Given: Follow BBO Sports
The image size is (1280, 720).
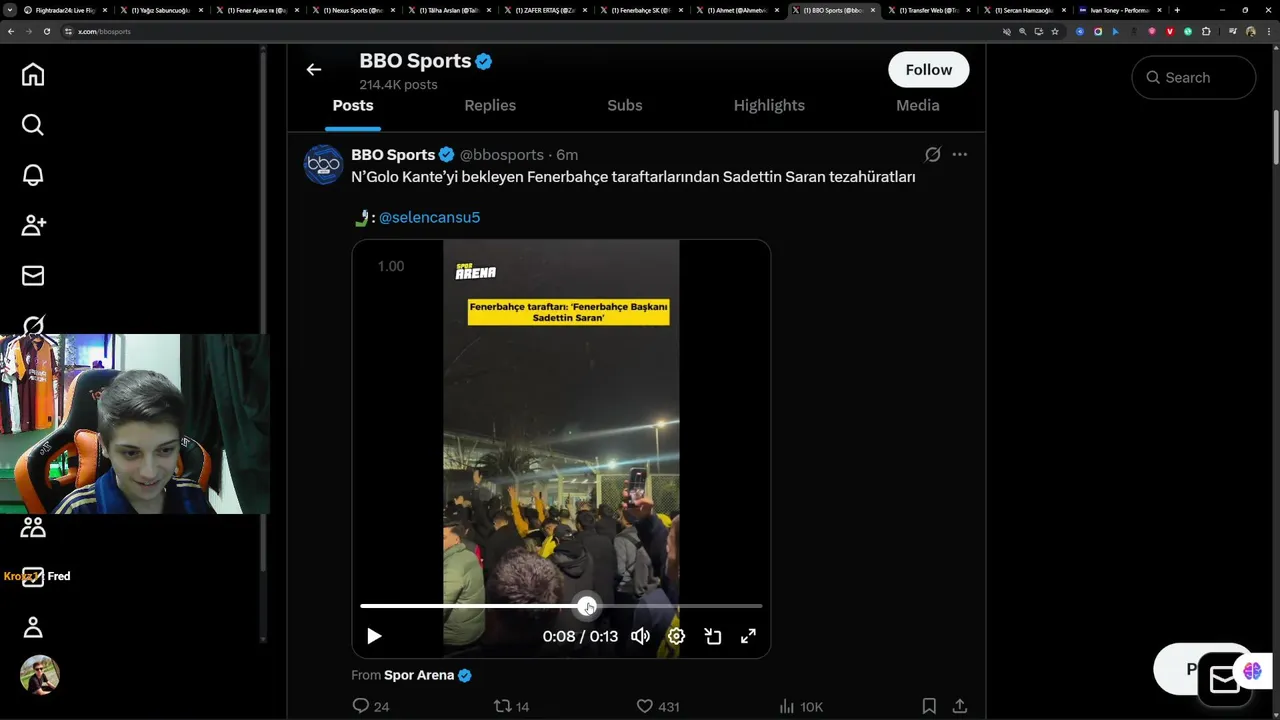Looking at the screenshot, I should click(928, 70).
